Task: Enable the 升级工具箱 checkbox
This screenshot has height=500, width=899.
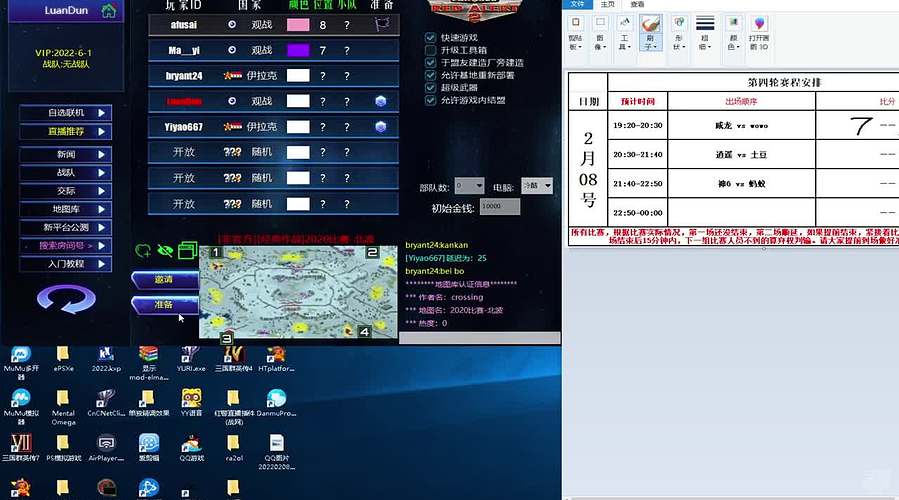Action: point(430,50)
